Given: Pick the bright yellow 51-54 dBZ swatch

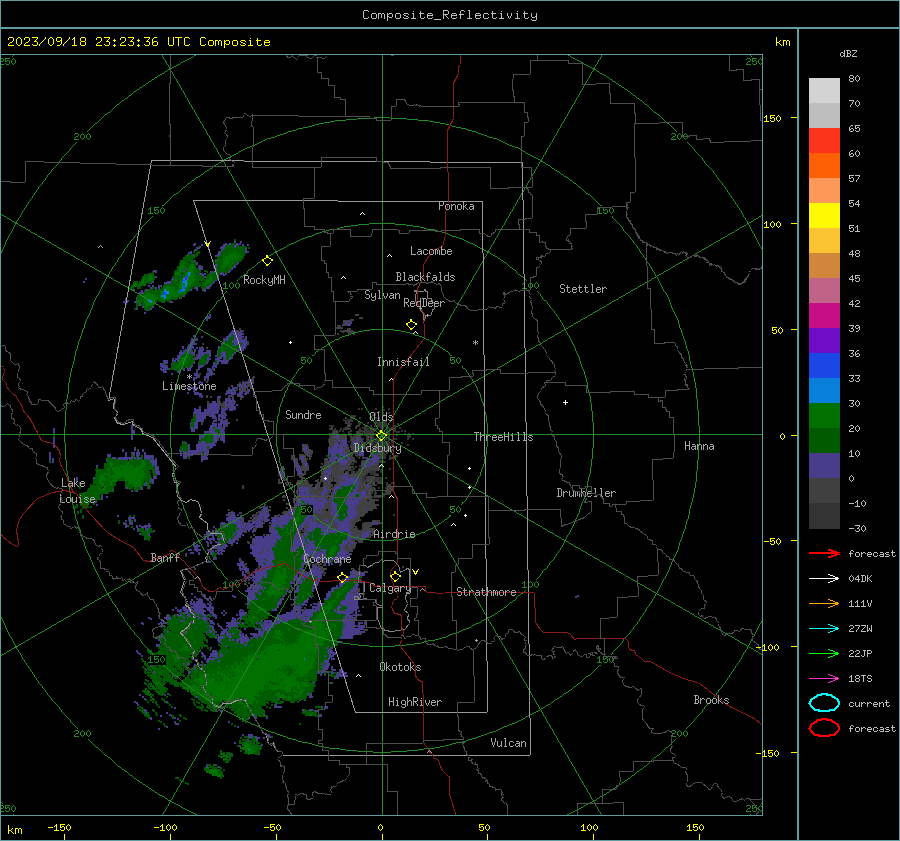Looking at the screenshot, I should click(x=824, y=216).
